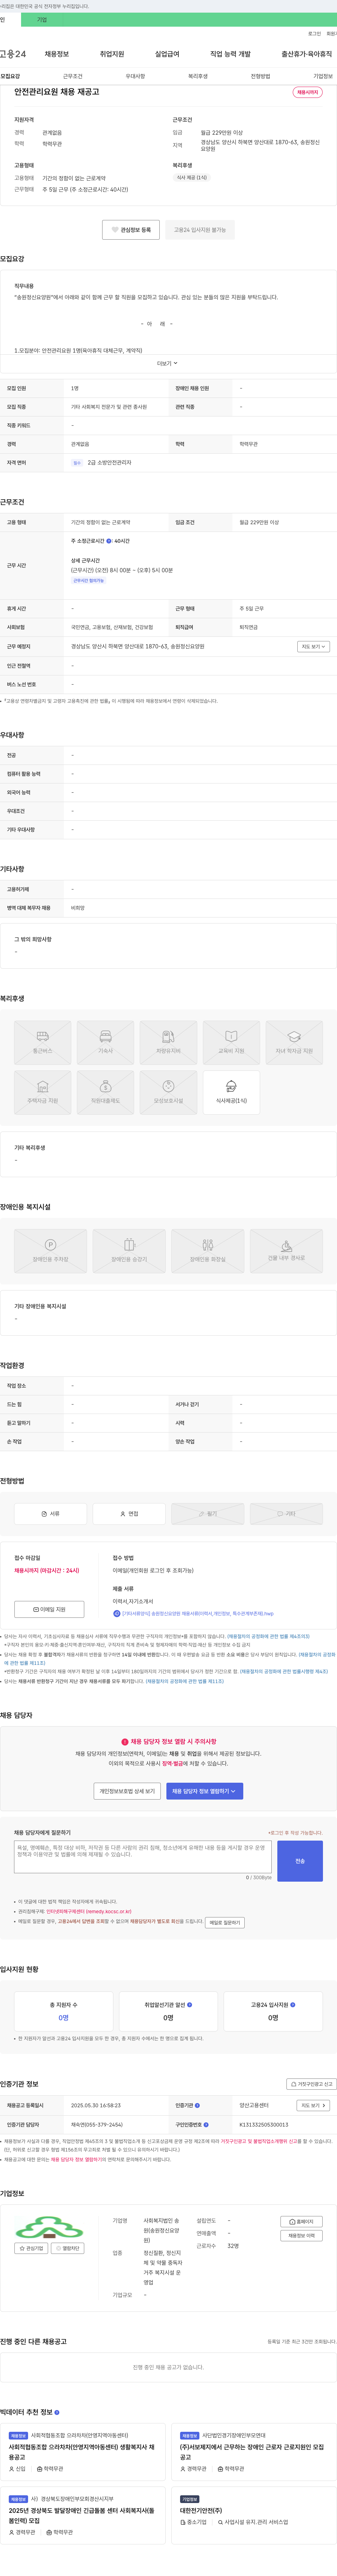Image resolution: width=337 pixels, height=2576 pixels.
Task: Click info icon next to 취업알선기관 알선
Action: point(188,2005)
